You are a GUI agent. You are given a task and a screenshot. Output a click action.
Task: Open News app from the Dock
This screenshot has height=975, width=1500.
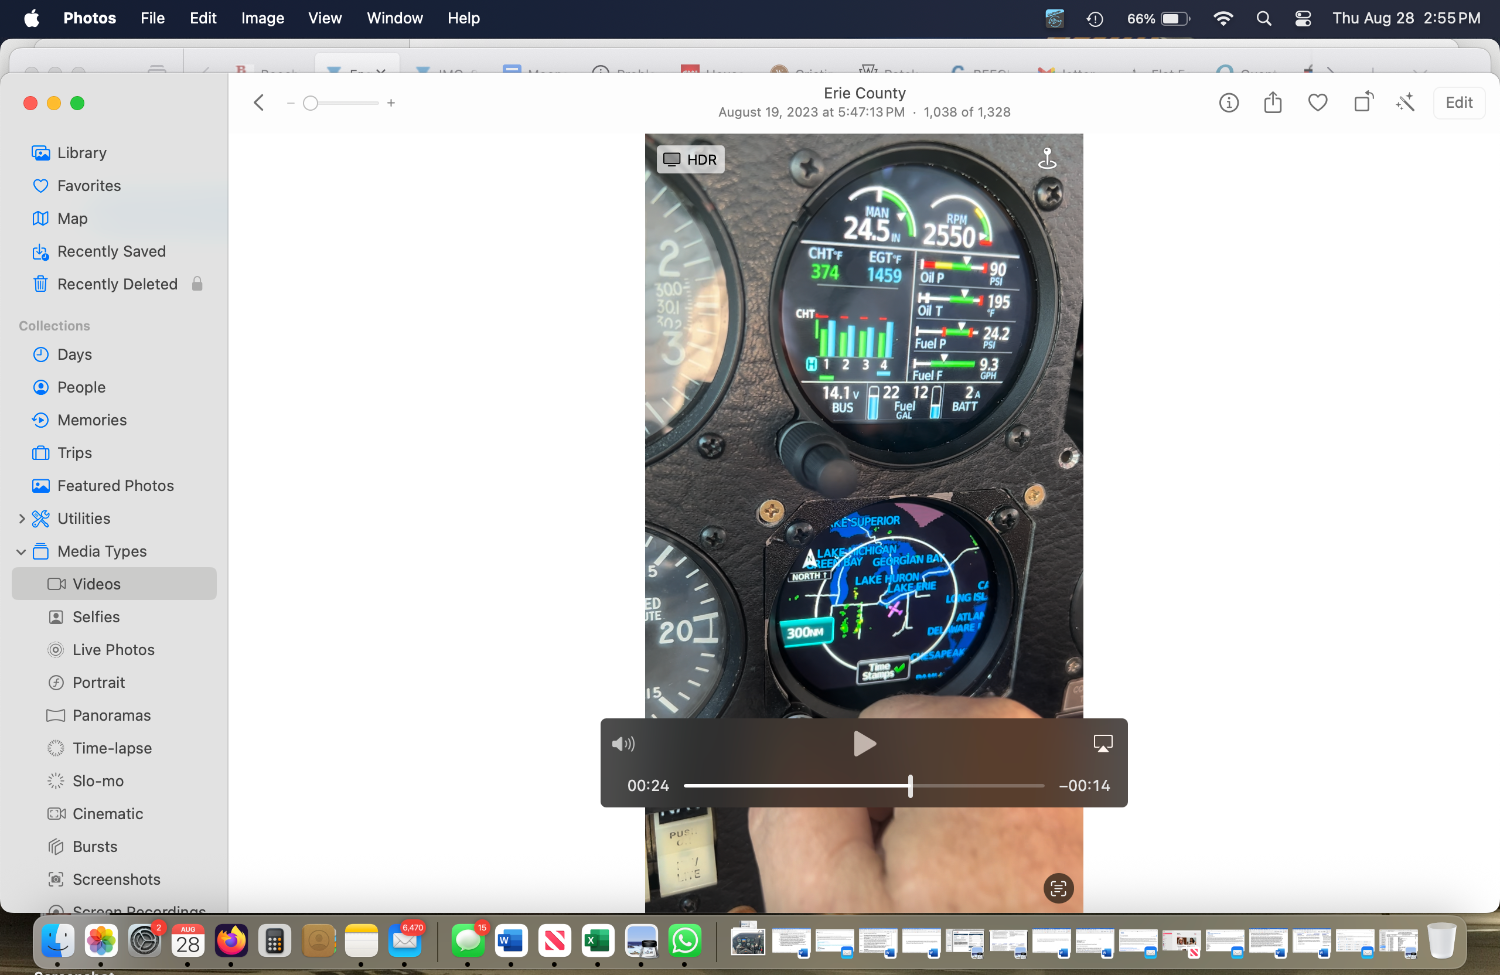click(x=555, y=941)
